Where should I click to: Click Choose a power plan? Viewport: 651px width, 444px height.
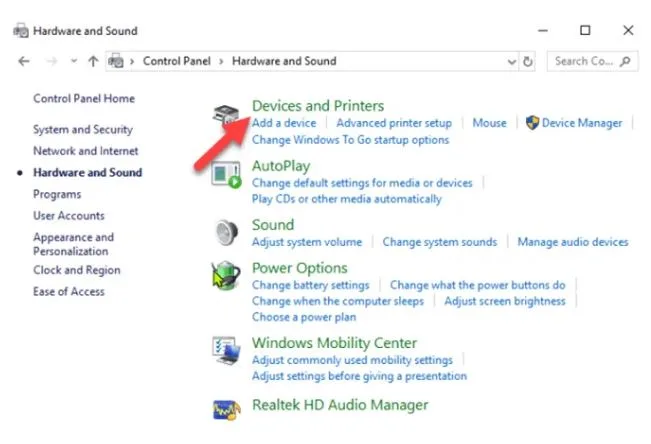pos(304,317)
